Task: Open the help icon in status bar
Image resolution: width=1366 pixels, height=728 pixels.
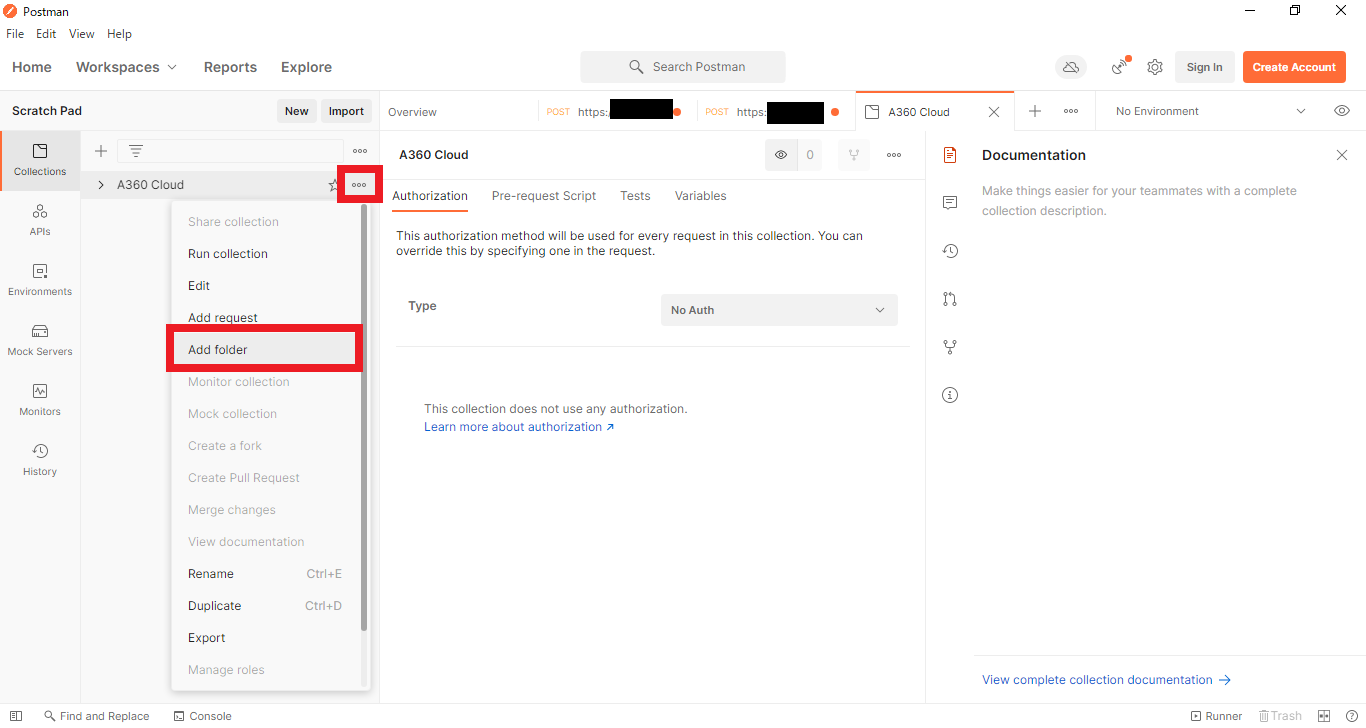Action: pyautogui.click(x=1350, y=716)
